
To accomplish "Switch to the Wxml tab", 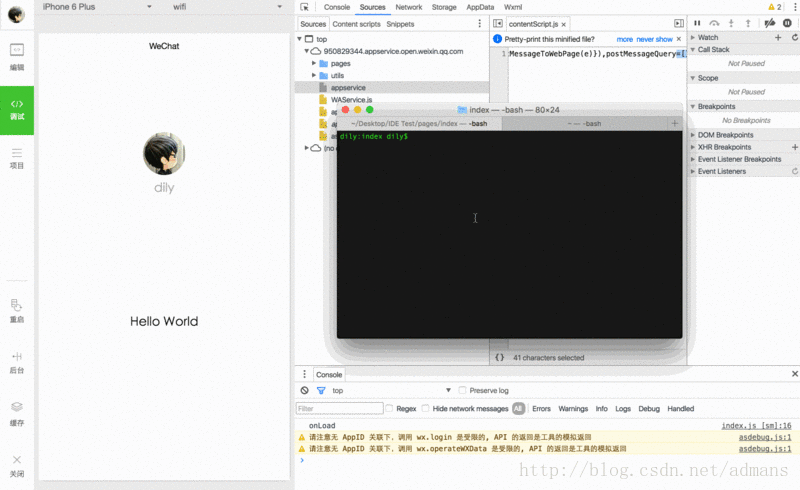I will 513,7.
